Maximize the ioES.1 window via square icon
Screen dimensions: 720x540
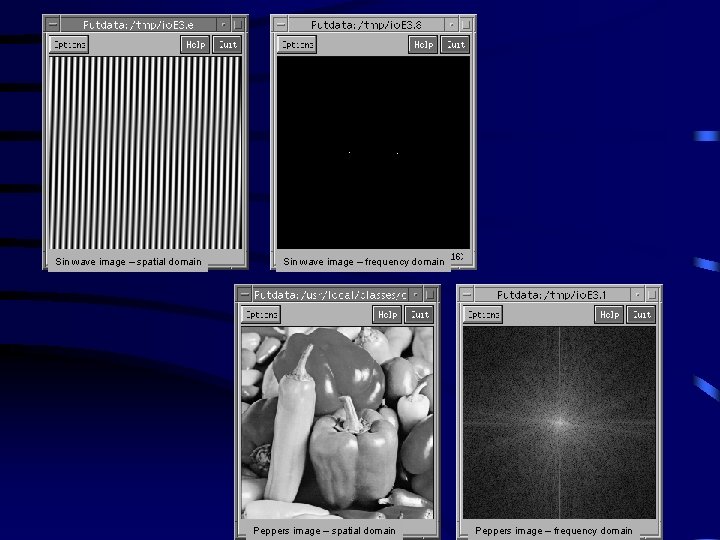point(652,294)
